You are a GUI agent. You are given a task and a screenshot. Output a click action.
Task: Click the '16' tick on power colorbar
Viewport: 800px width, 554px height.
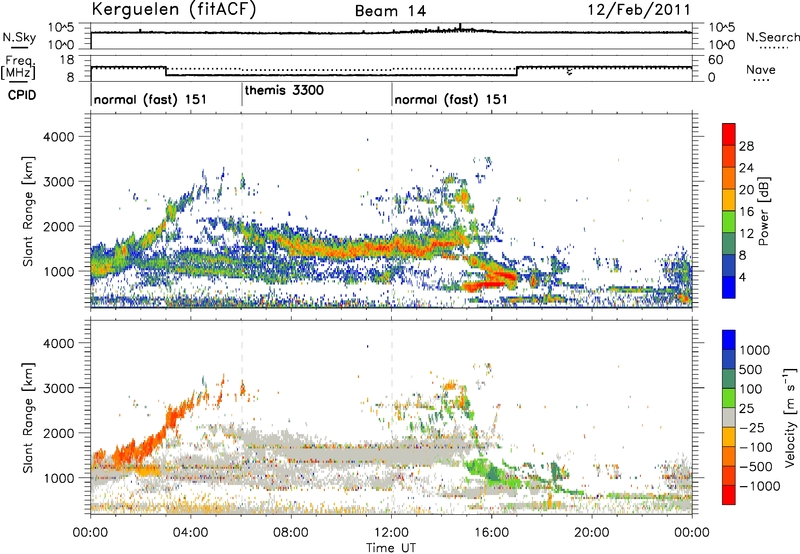746,212
